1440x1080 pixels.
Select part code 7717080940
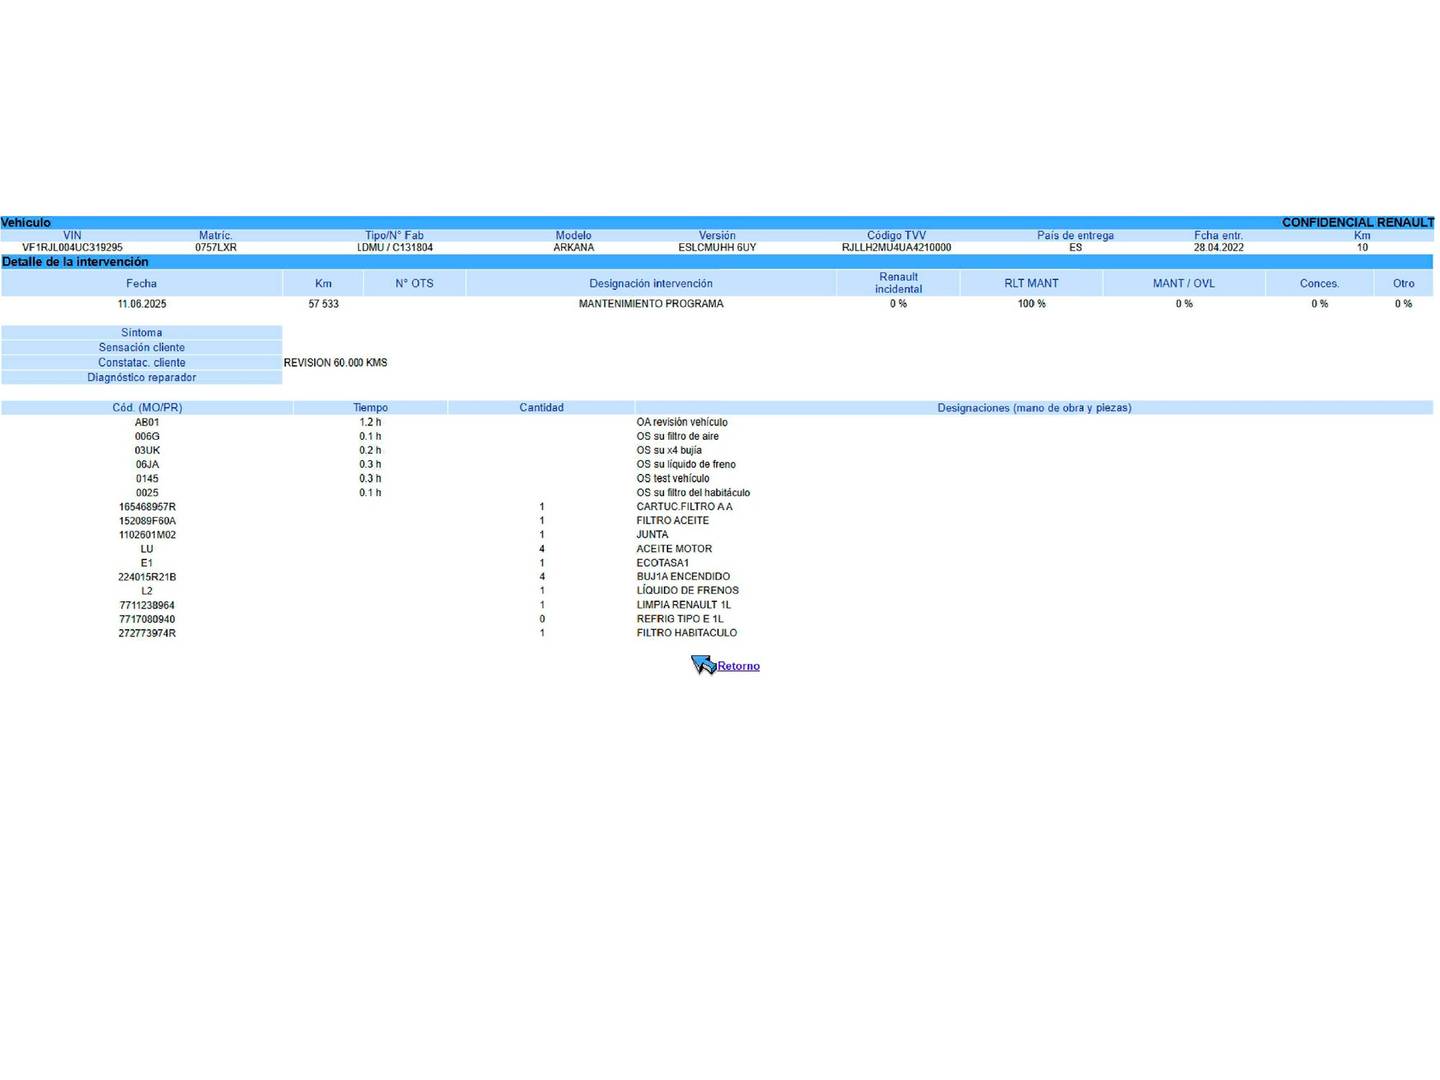tap(147, 619)
